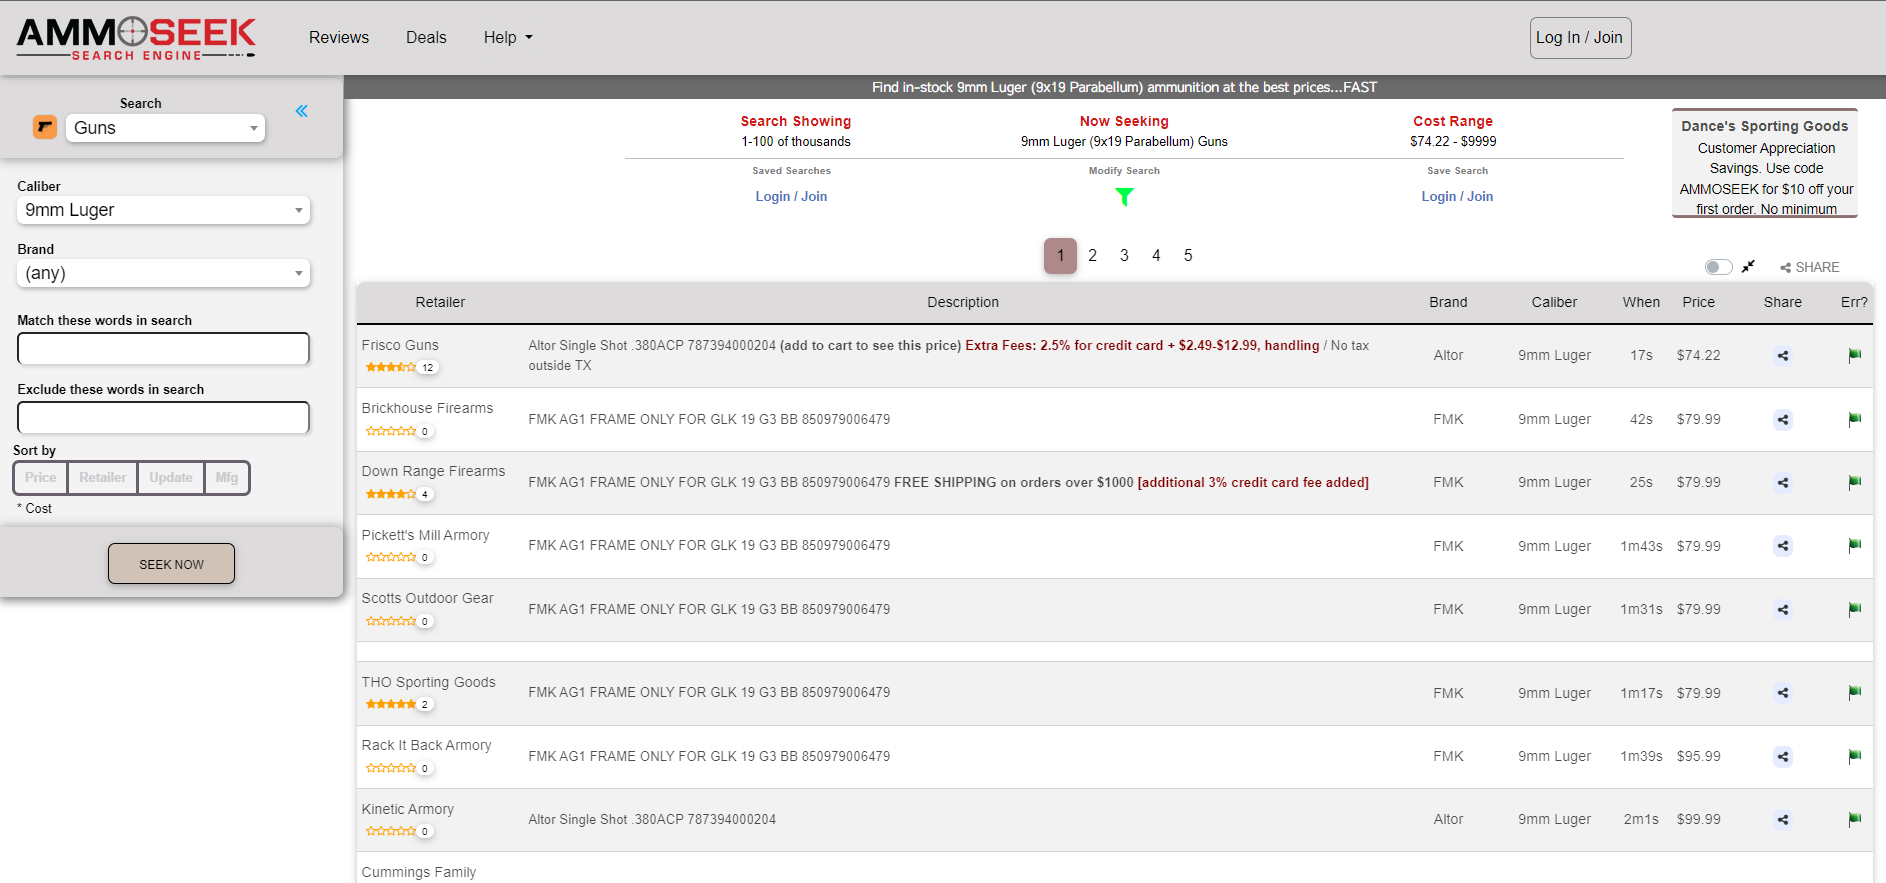Share the Kinetic Armory listing
The height and width of the screenshot is (883, 1886).
[x=1783, y=819]
